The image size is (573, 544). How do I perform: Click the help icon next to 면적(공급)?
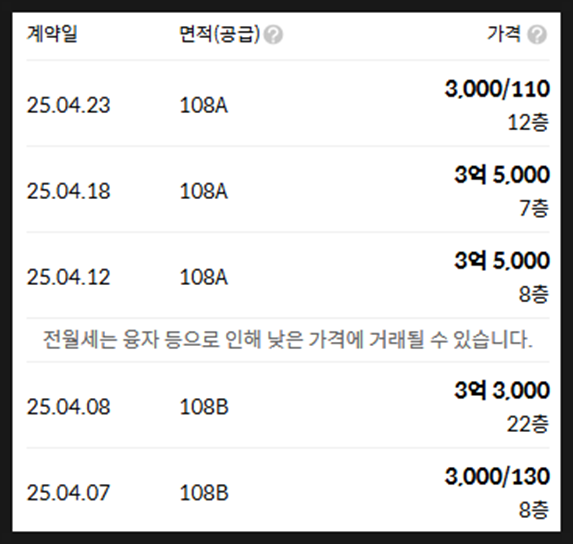pos(273,35)
